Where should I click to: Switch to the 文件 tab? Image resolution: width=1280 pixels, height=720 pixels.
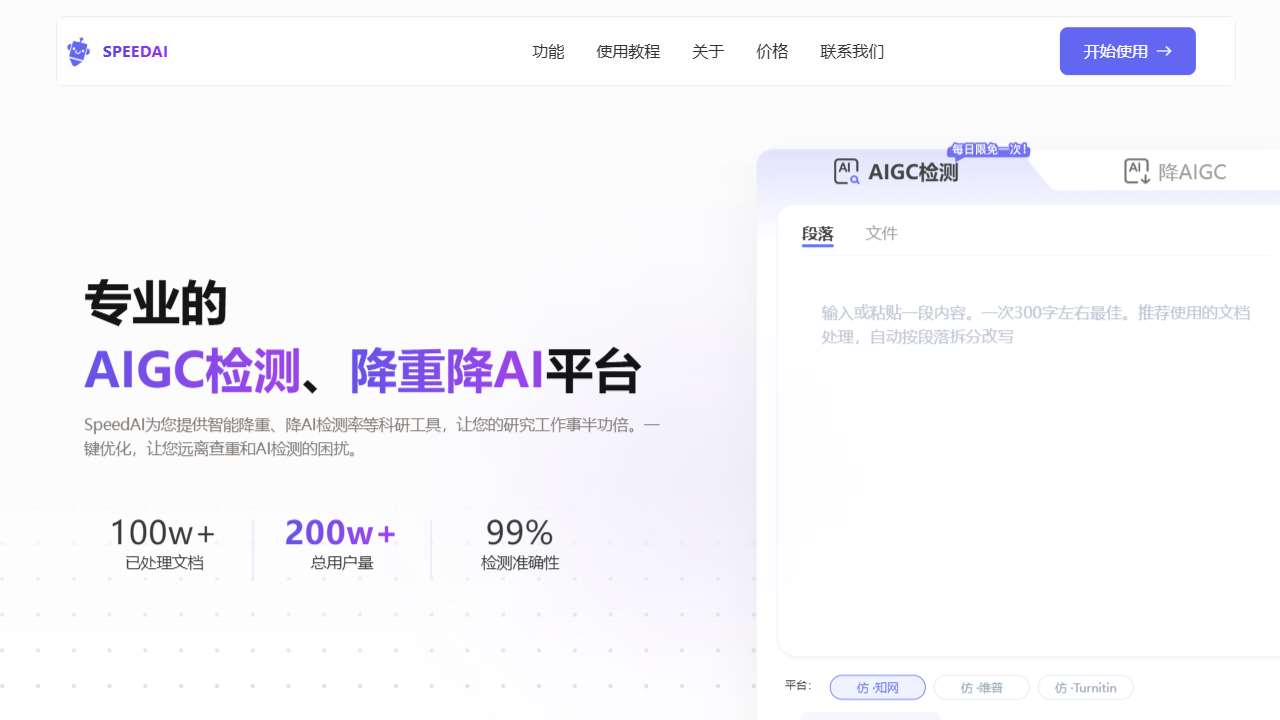[x=882, y=233]
